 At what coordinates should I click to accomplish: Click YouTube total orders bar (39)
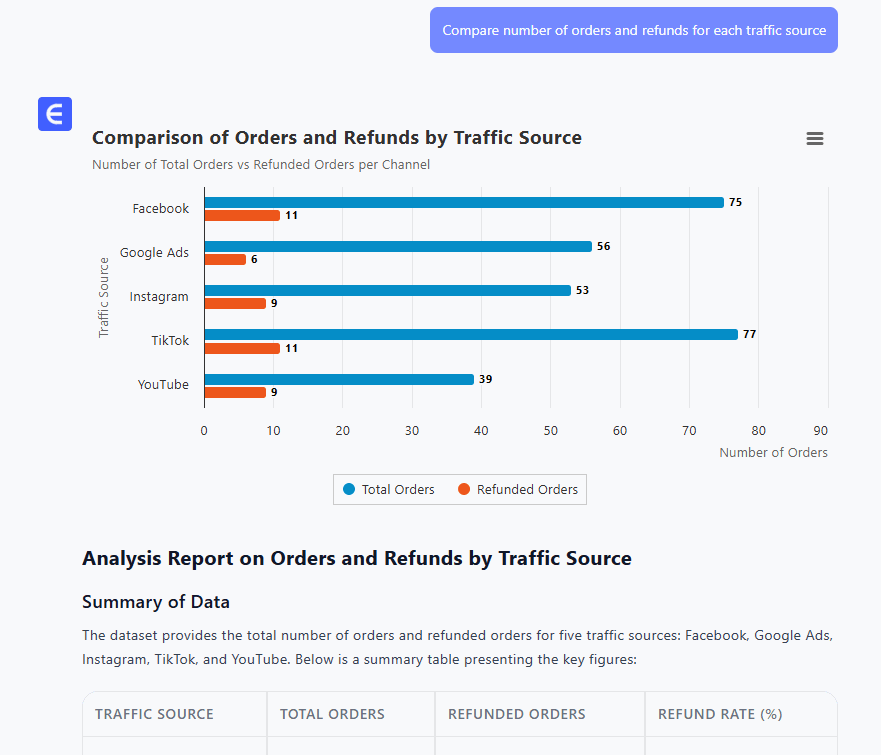click(338, 379)
